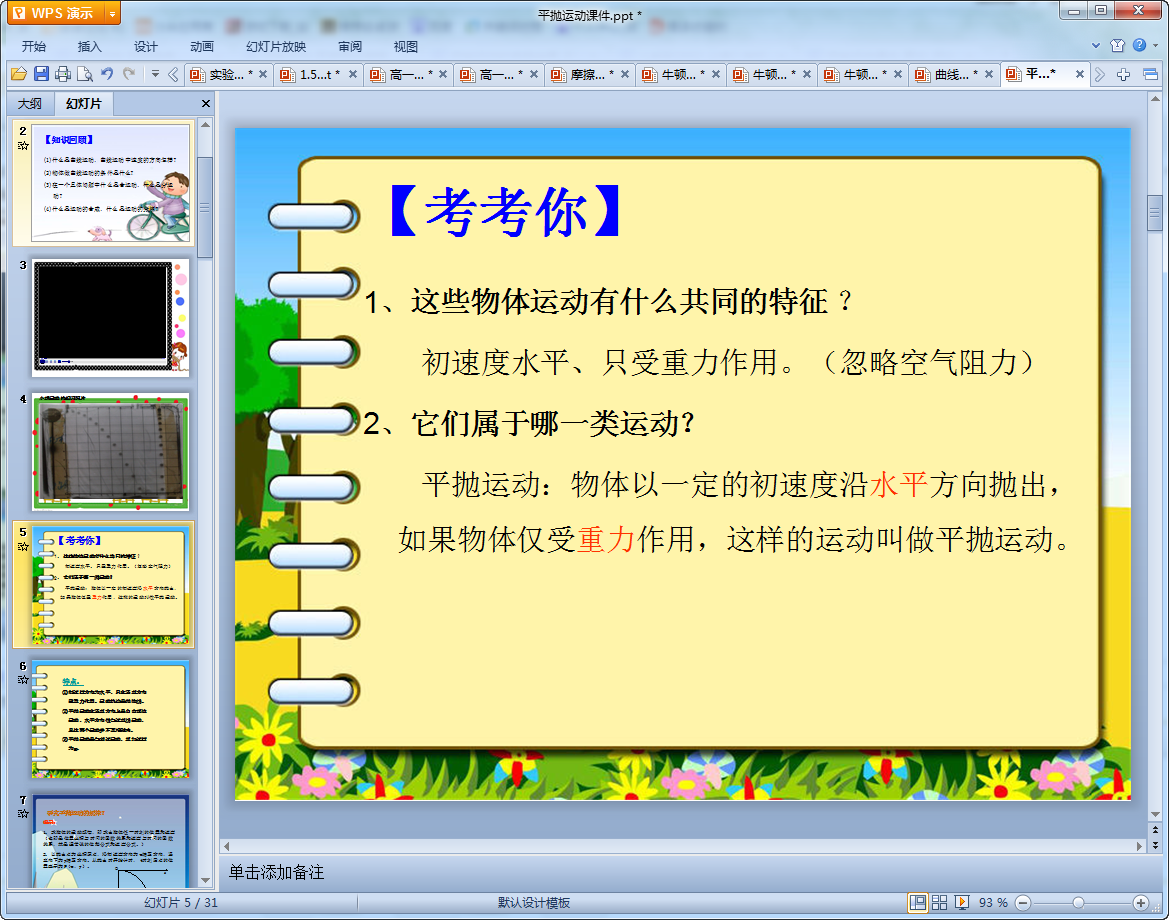
Task: Select slide 4 thumbnail
Action: click(x=110, y=451)
